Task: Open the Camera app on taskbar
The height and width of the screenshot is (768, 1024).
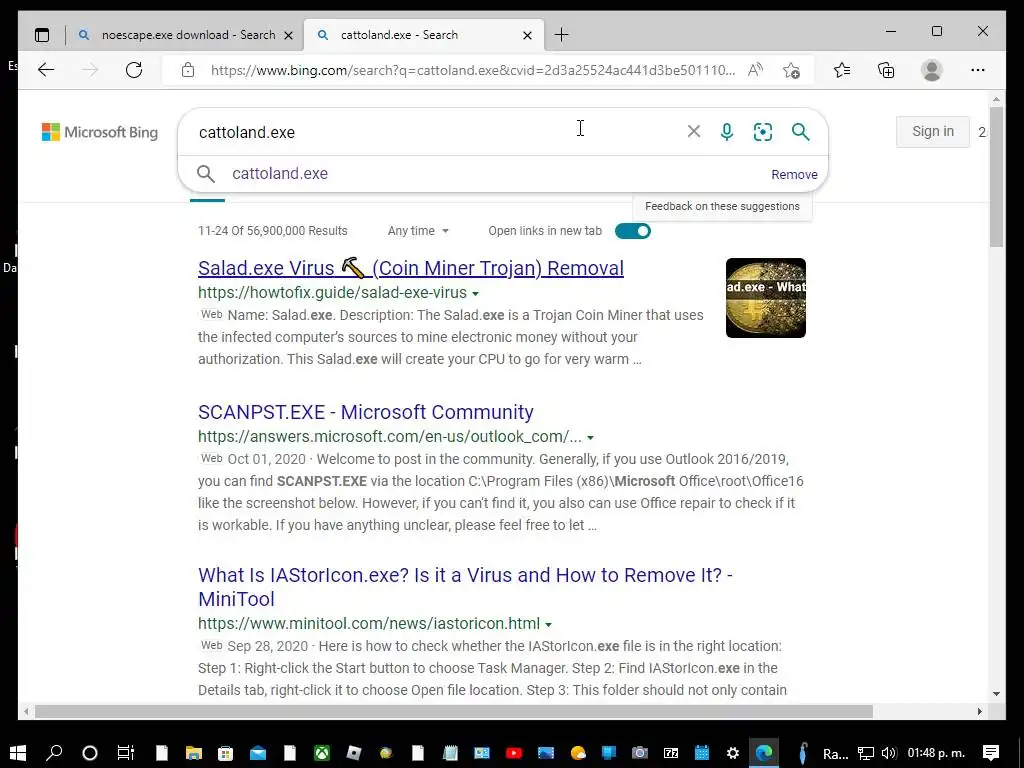Action: coord(639,753)
